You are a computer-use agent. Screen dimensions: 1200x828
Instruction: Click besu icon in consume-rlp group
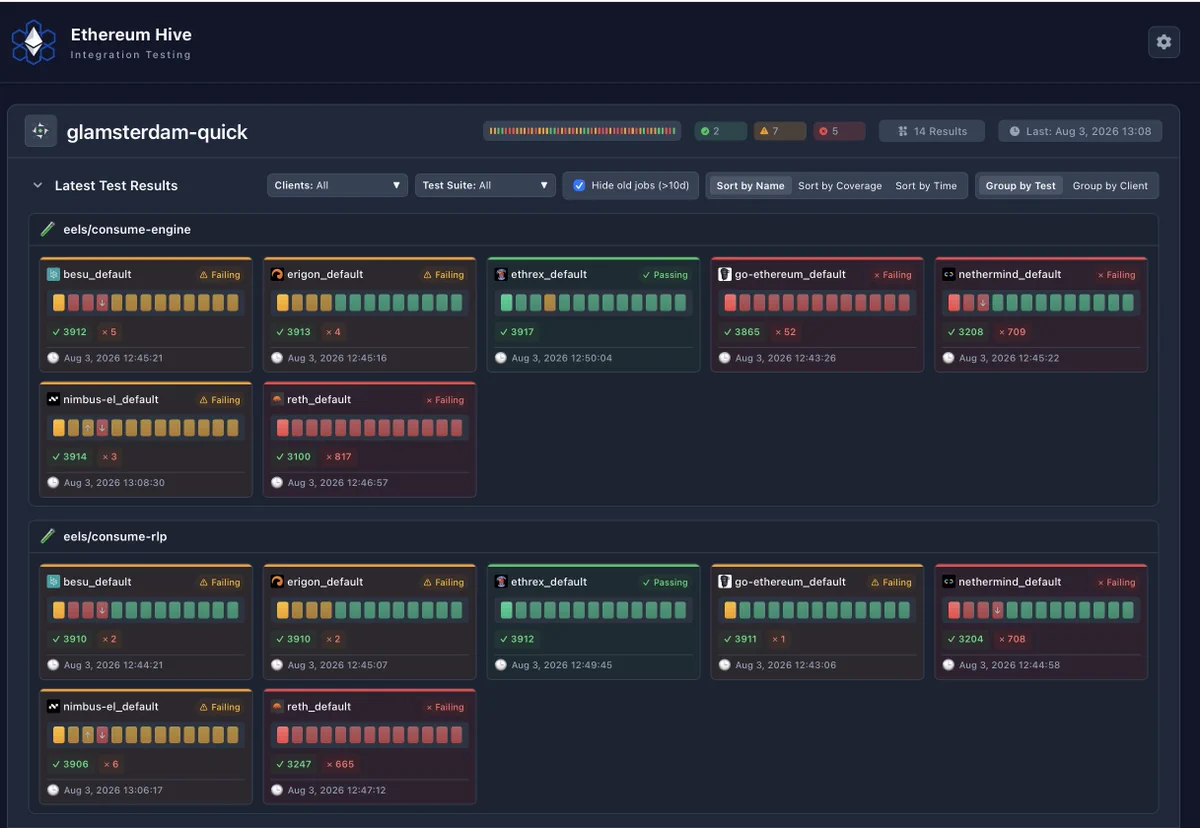(54, 581)
